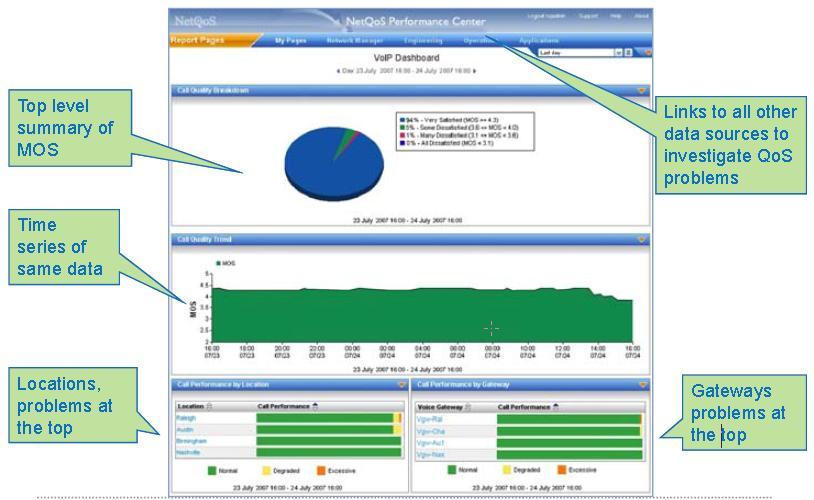Click the icon right of time period dropdown

[x=628, y=53]
